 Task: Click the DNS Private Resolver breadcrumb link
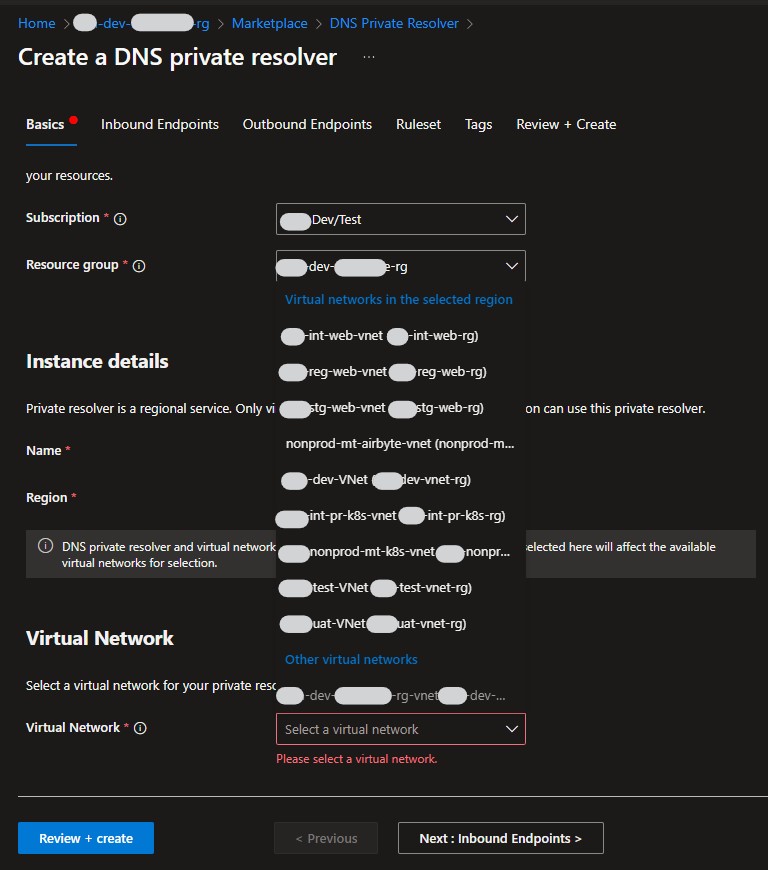point(394,22)
